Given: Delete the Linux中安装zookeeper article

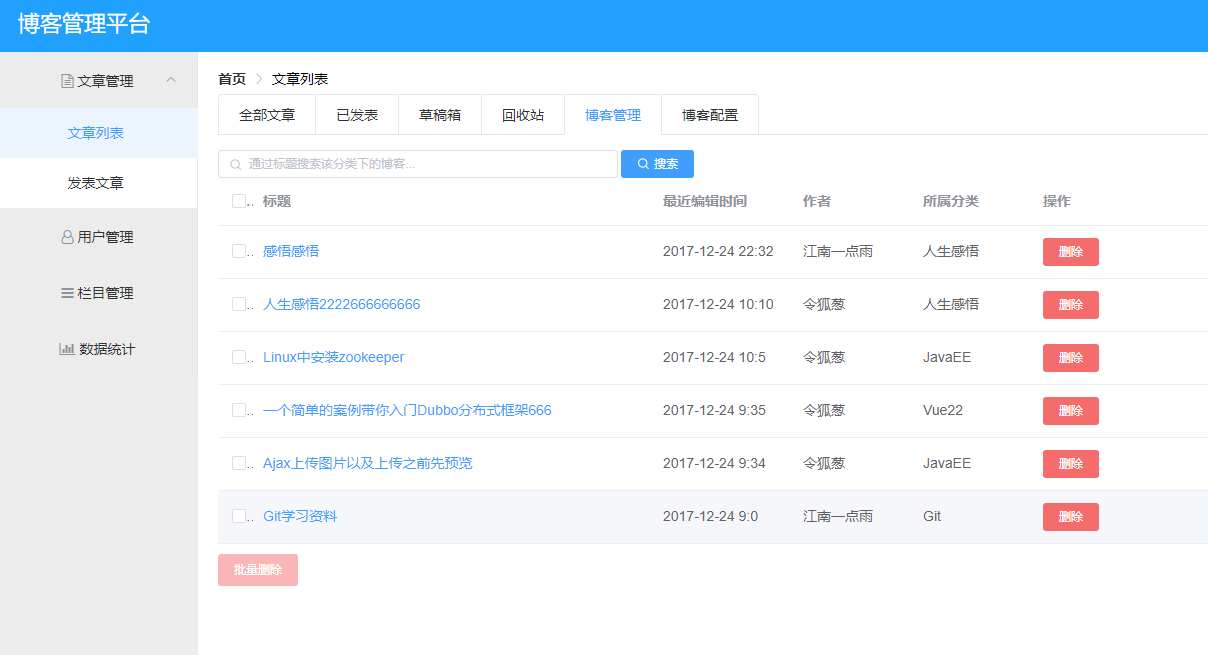Looking at the screenshot, I should 1070,358.
